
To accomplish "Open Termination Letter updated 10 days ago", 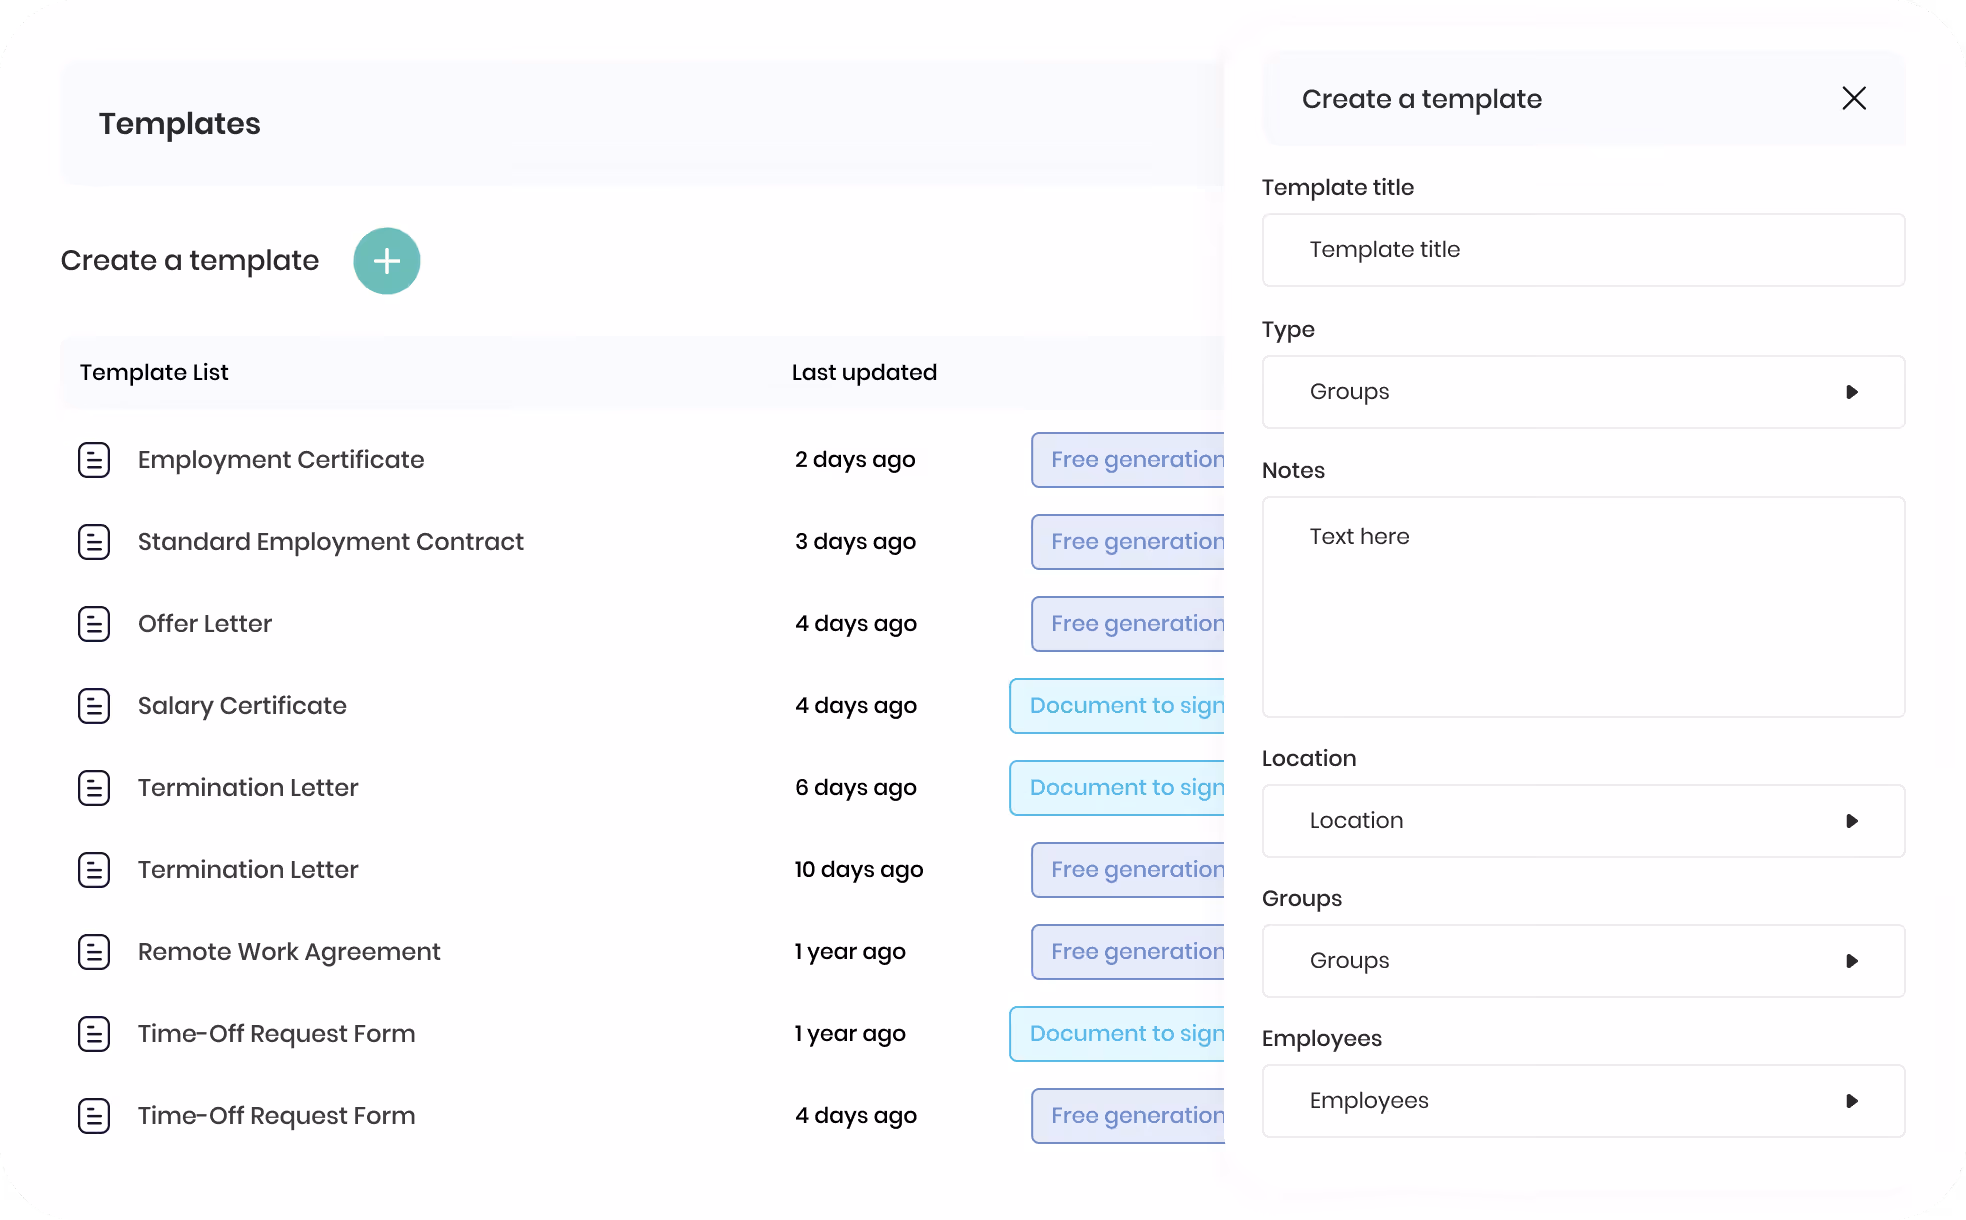I will point(248,870).
